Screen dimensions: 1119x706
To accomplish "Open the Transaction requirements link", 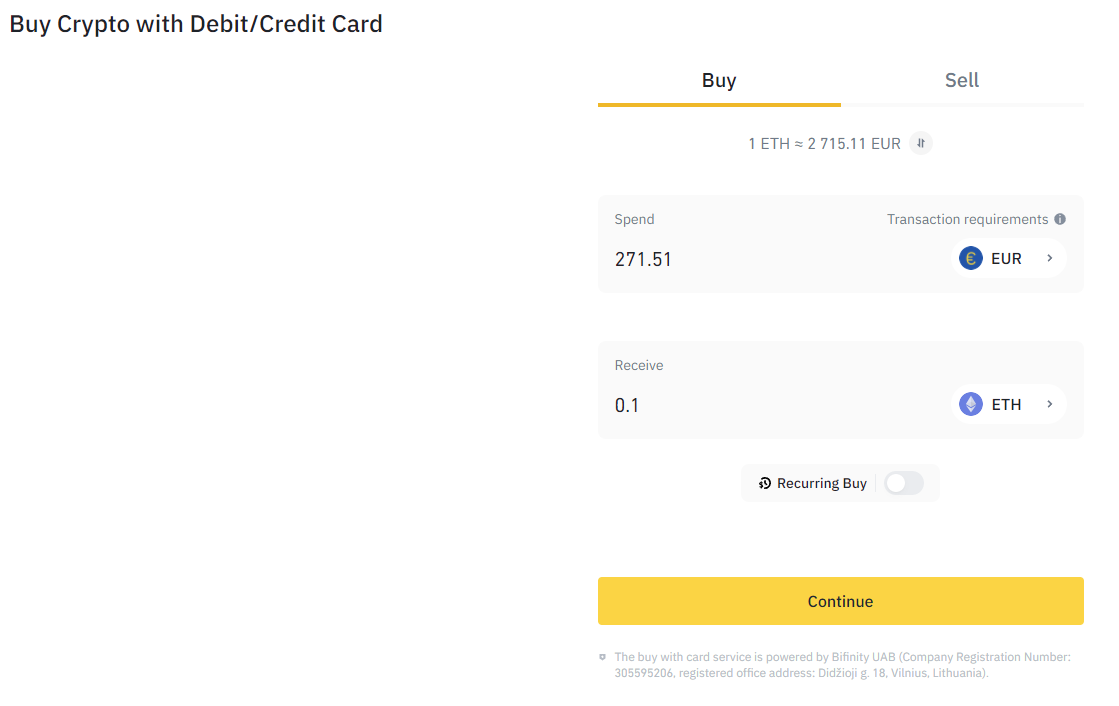I will pos(968,219).
